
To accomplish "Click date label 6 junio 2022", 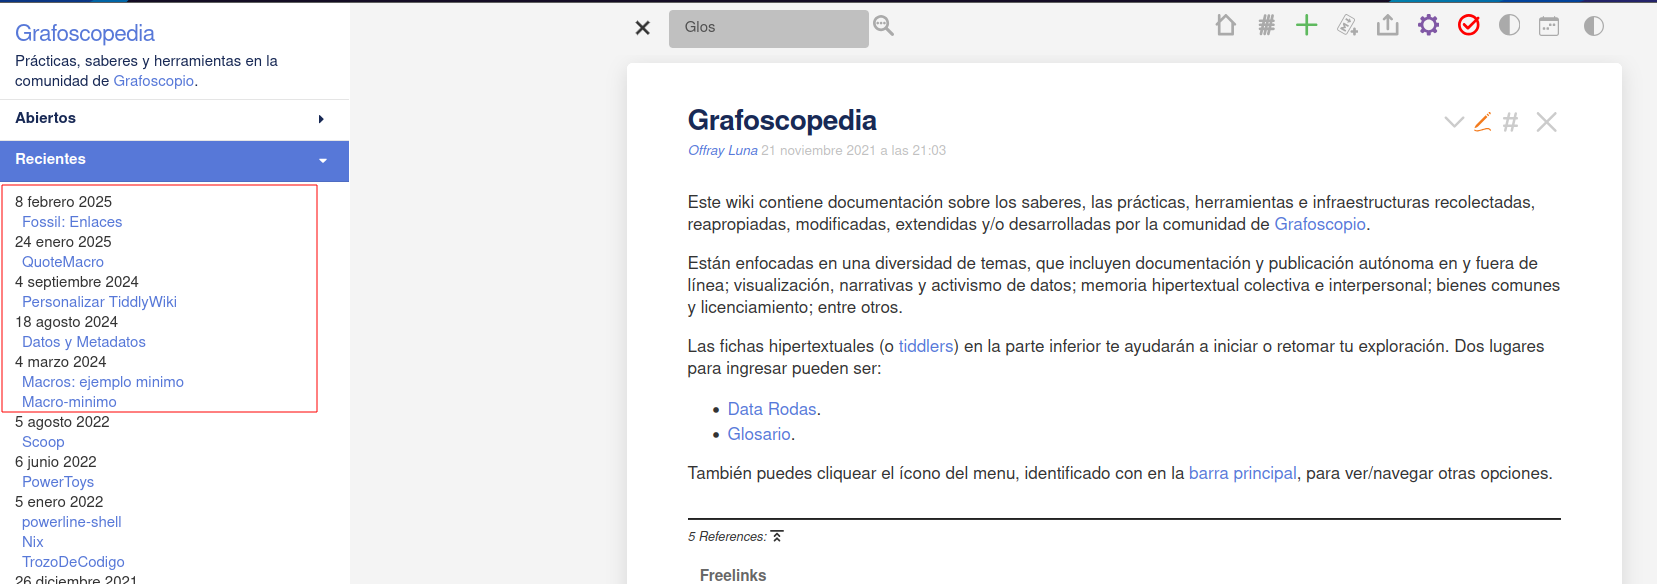I will tap(56, 462).
